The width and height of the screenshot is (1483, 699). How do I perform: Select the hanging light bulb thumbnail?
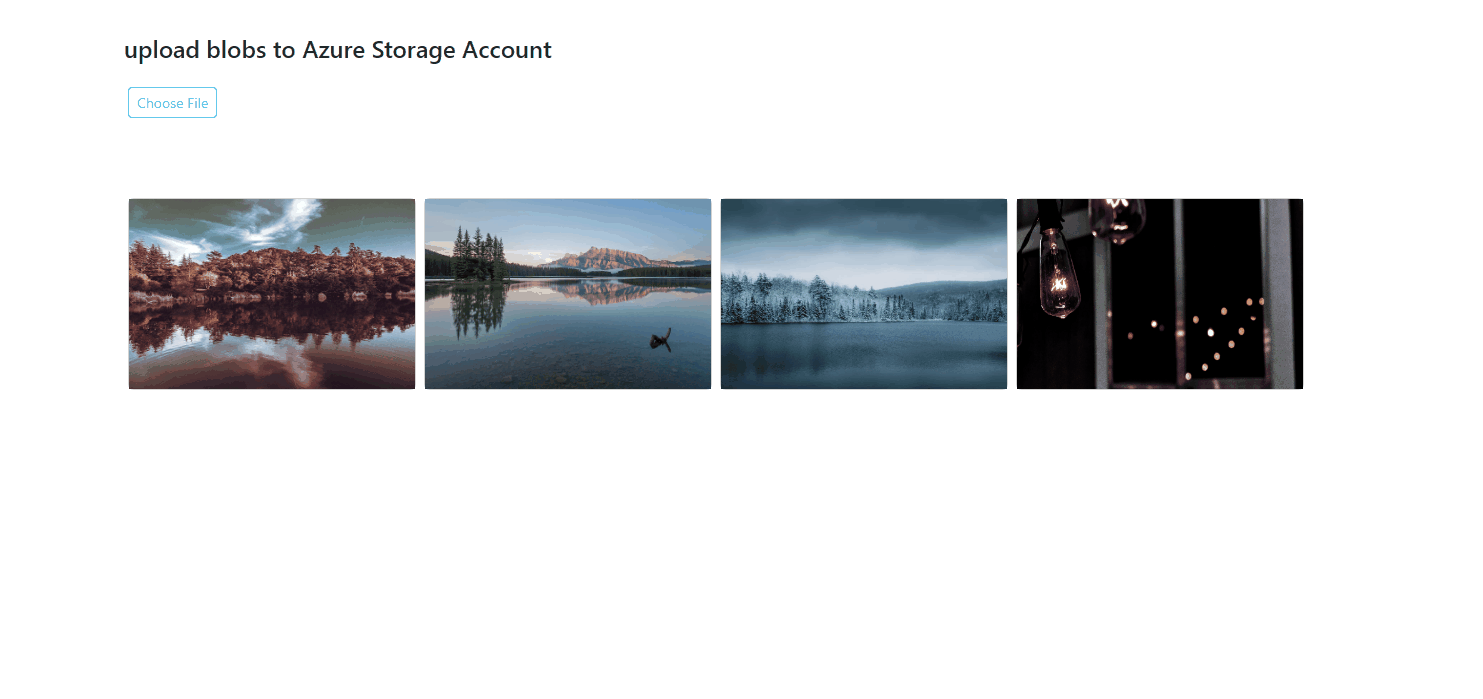1160,294
